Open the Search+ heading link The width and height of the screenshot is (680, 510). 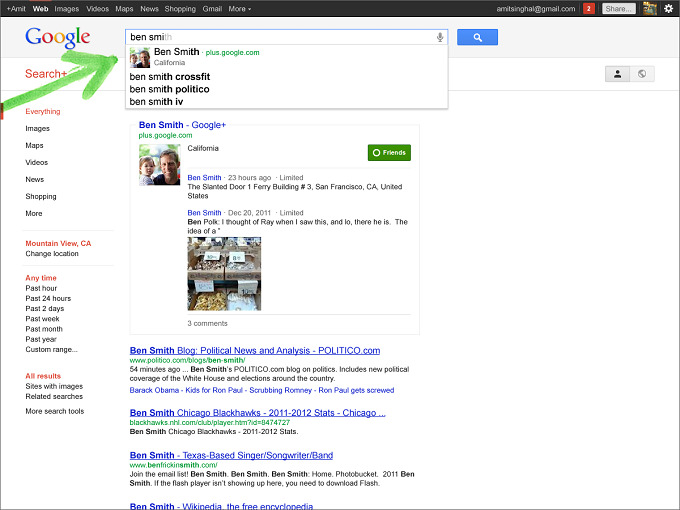tap(46, 74)
